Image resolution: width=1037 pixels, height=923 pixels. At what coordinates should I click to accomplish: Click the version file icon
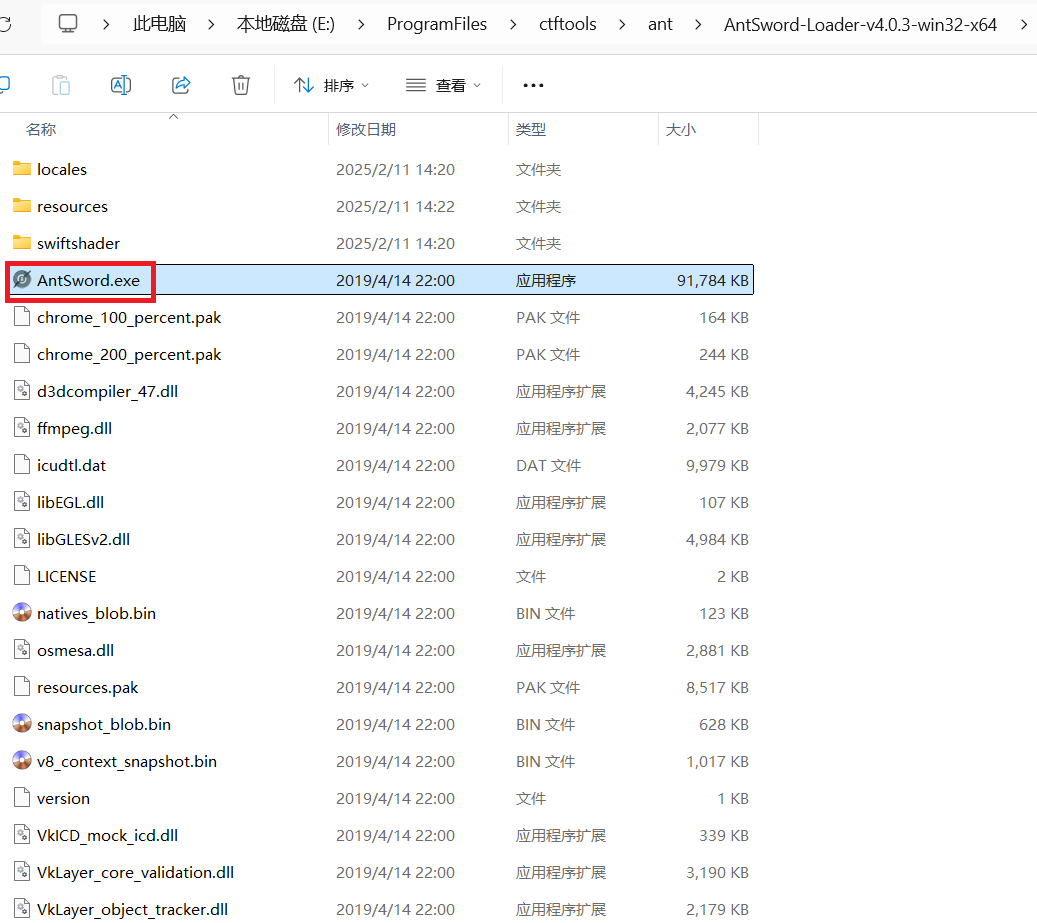[x=22, y=798]
